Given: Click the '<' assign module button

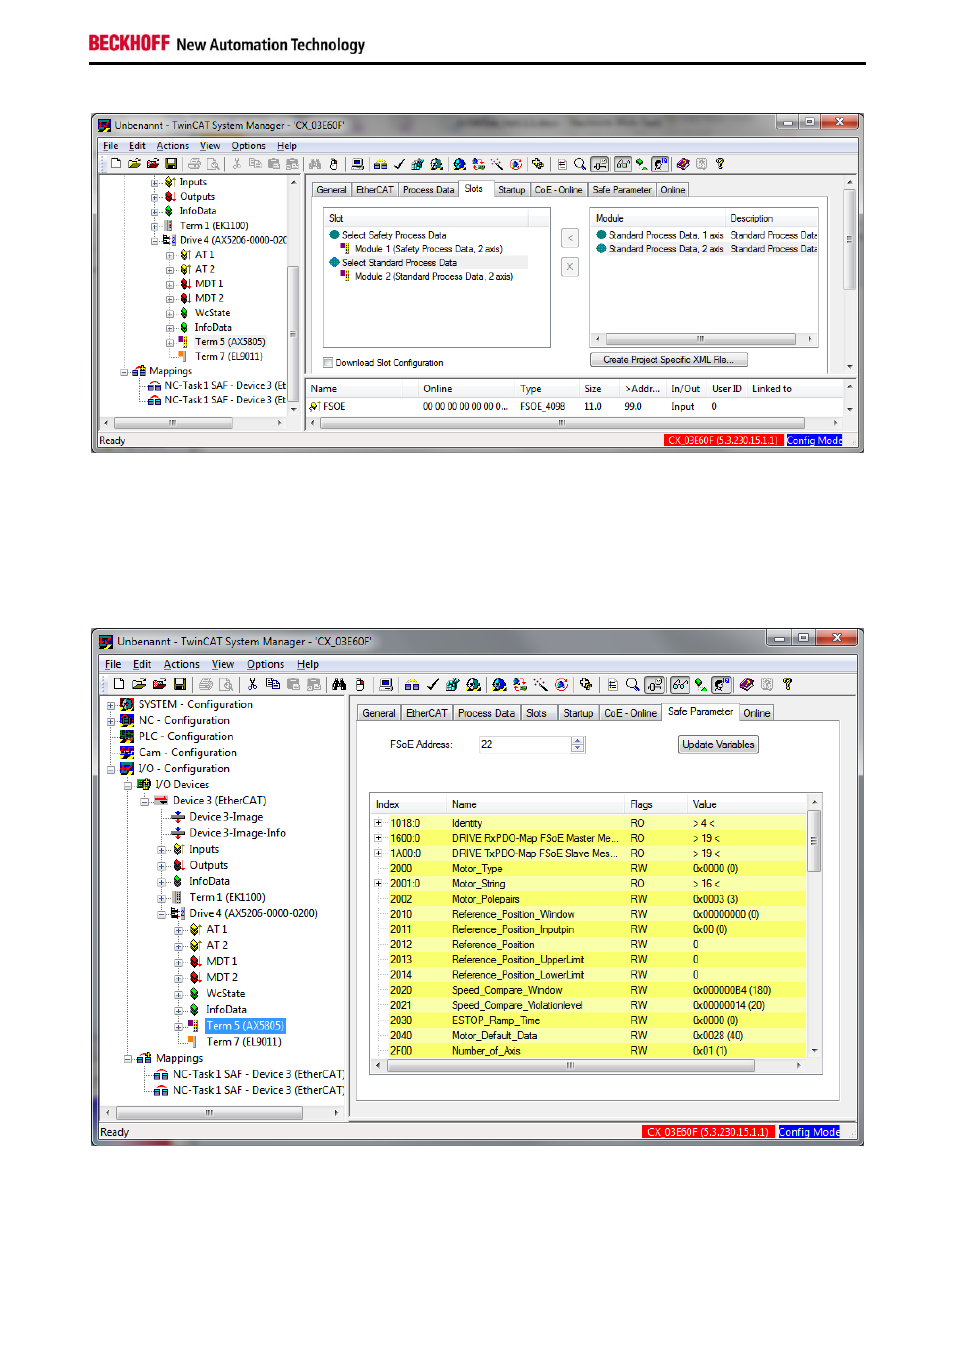Looking at the screenshot, I should point(570,238).
